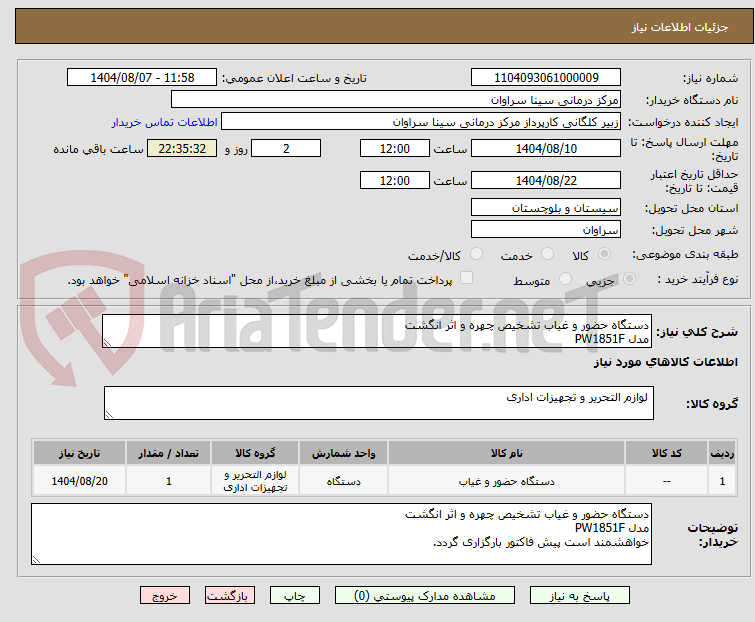Click the لوازم التحریر و تجهیزات اداری table cell
The height and width of the screenshot is (622, 755).
255,481
